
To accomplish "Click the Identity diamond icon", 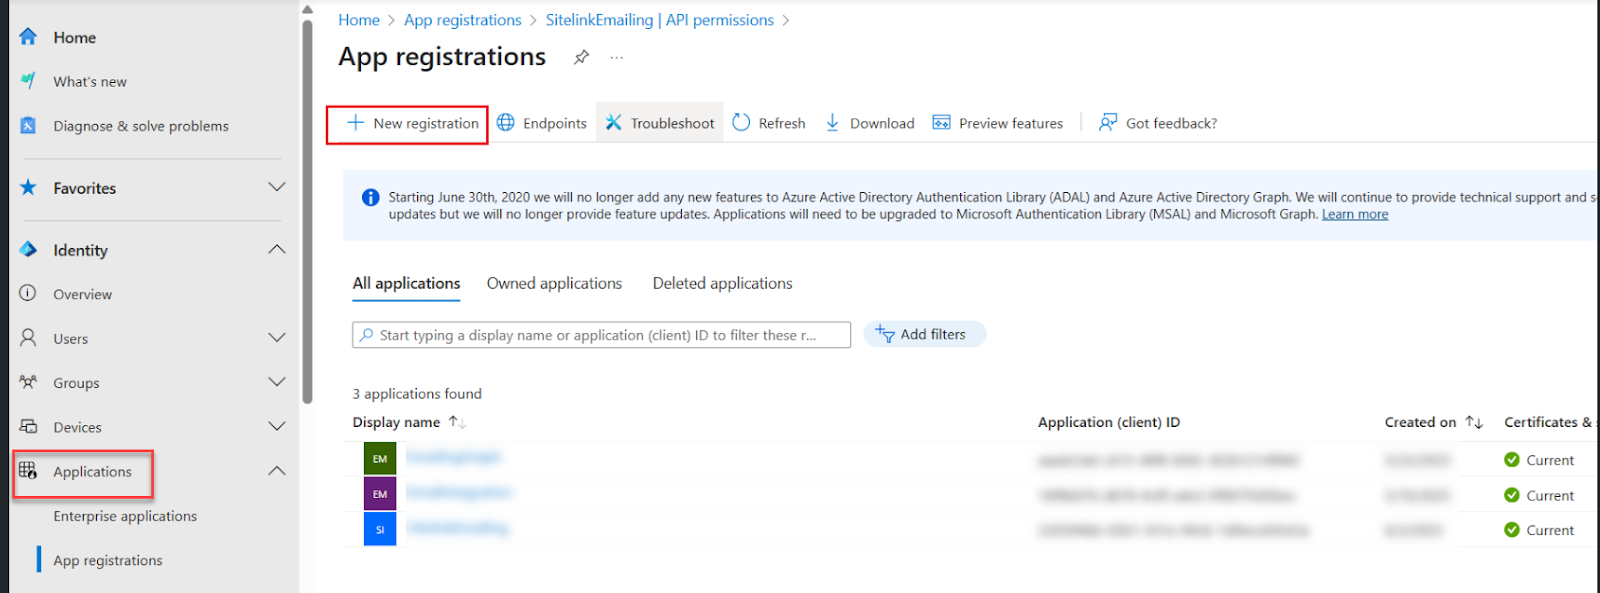I will pos(28,249).
